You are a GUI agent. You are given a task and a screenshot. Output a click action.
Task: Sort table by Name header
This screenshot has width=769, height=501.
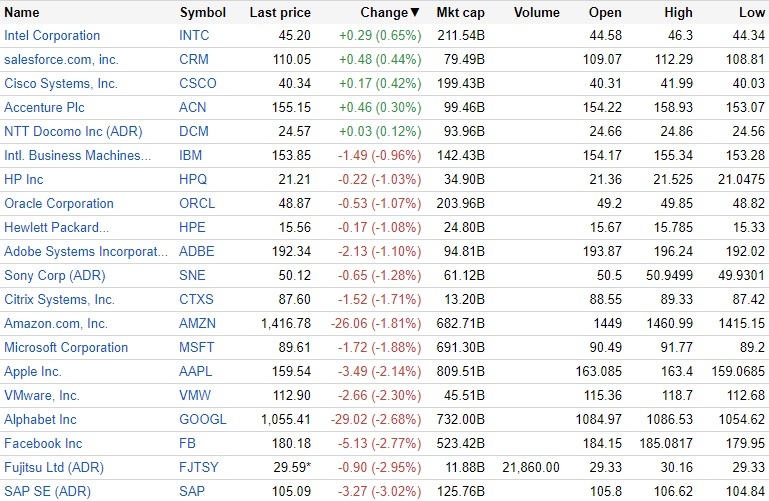22,13
